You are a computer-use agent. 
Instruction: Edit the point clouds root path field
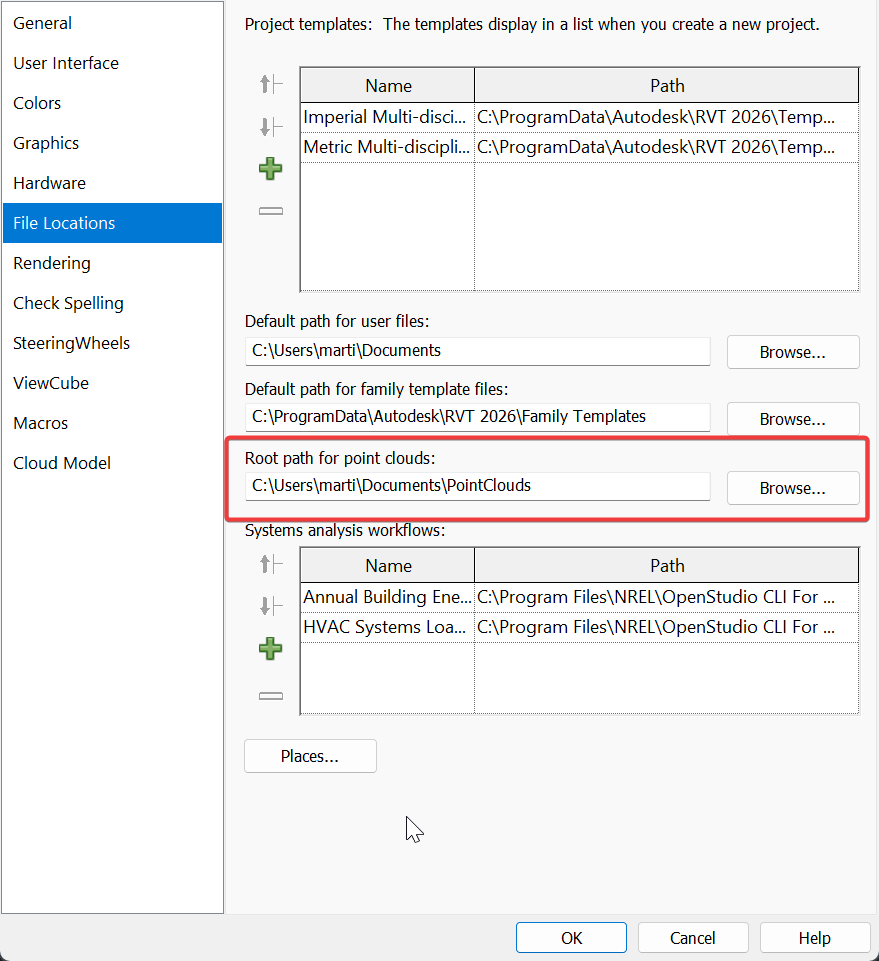tap(478, 485)
